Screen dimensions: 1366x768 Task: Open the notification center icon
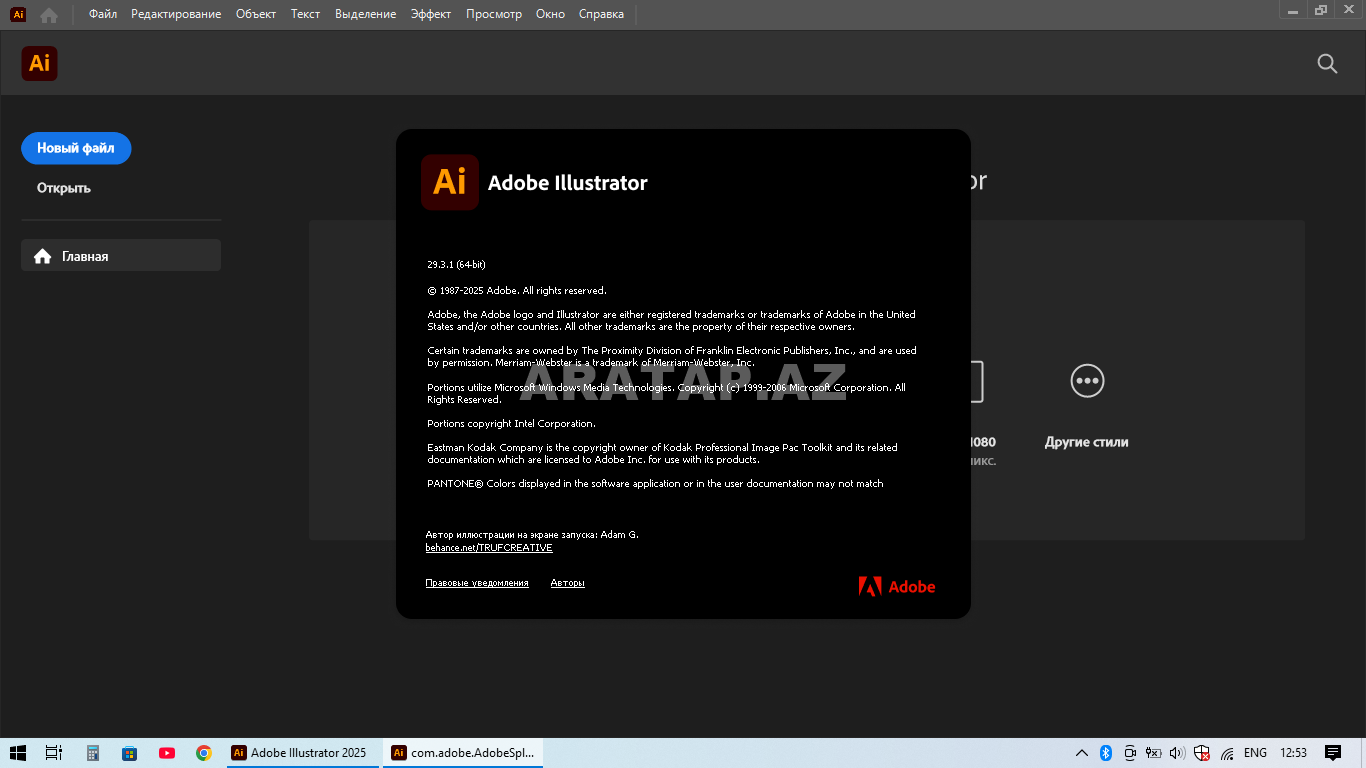click(x=1333, y=753)
